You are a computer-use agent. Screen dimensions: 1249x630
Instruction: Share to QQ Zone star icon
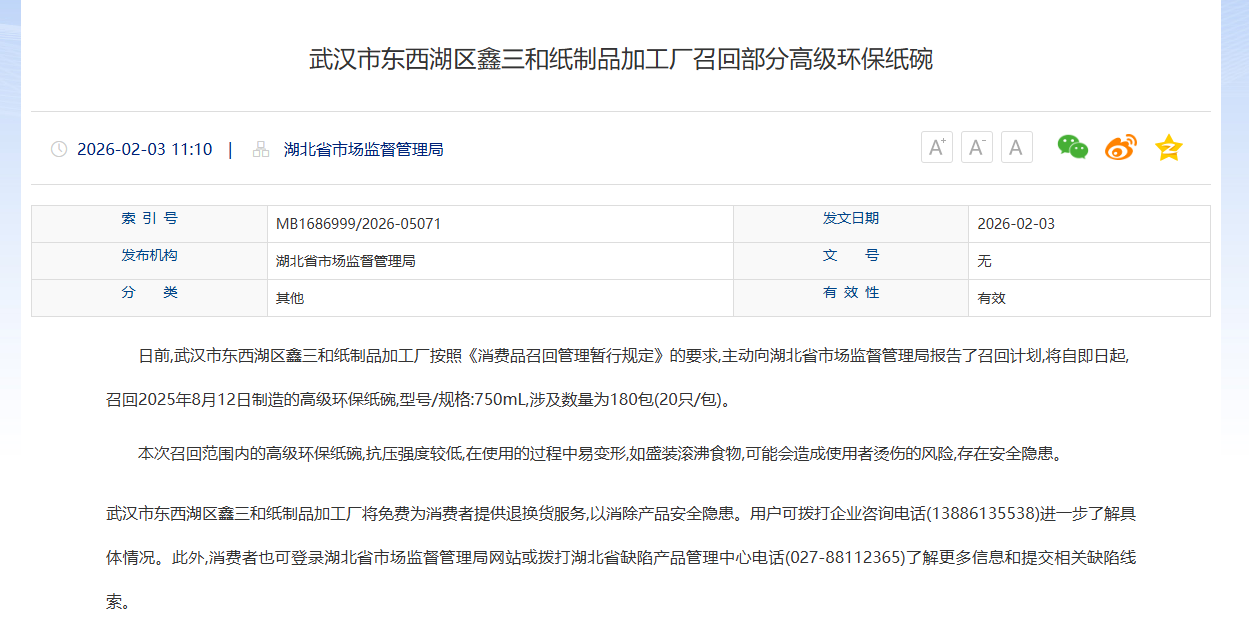click(x=1168, y=148)
